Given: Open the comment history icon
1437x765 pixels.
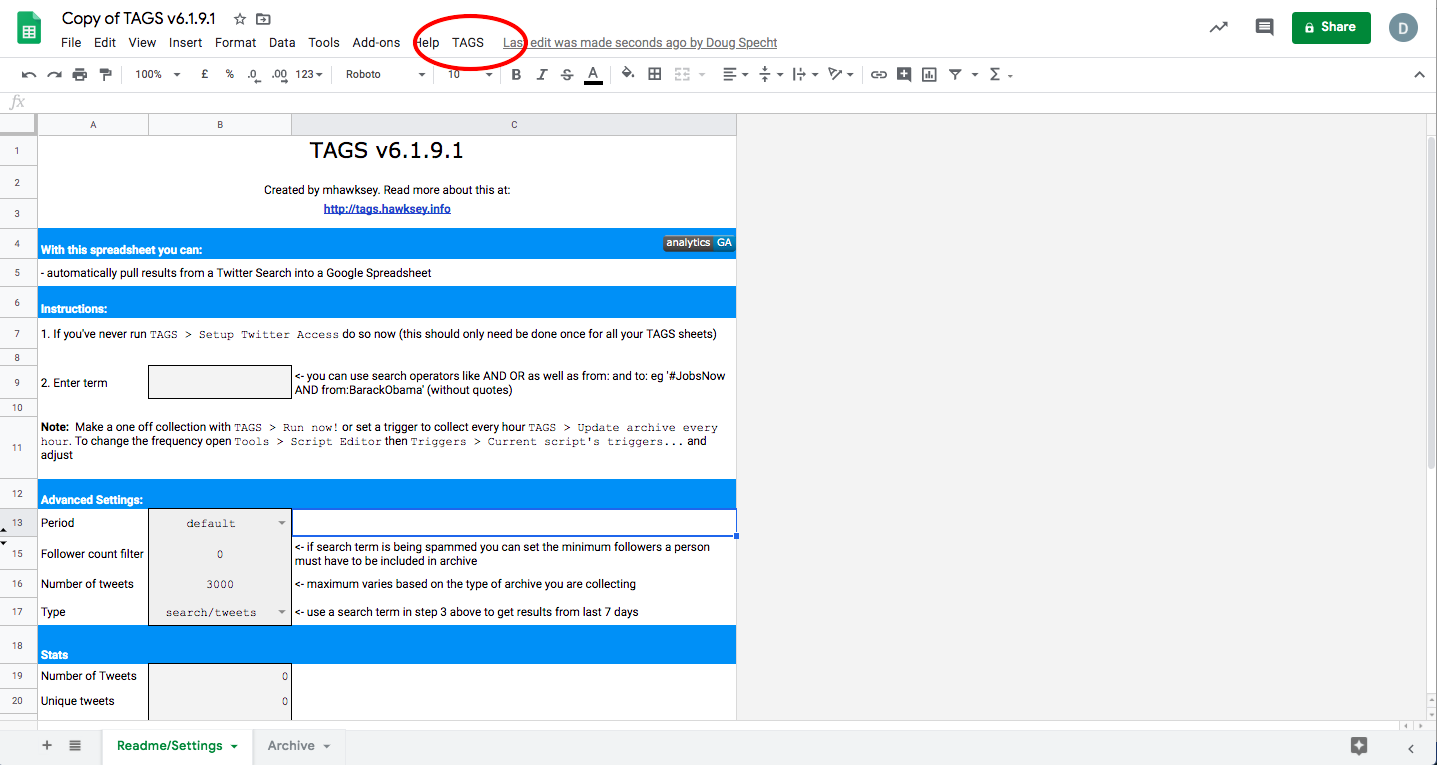Looking at the screenshot, I should point(1264,27).
